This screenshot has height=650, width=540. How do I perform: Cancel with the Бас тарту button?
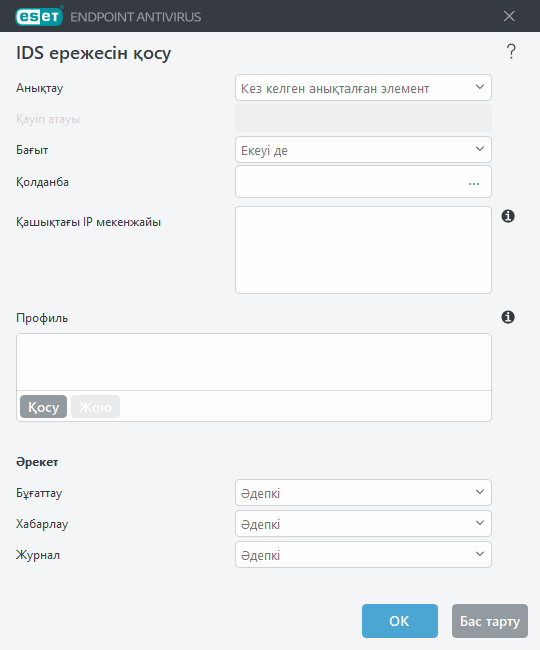click(x=490, y=621)
